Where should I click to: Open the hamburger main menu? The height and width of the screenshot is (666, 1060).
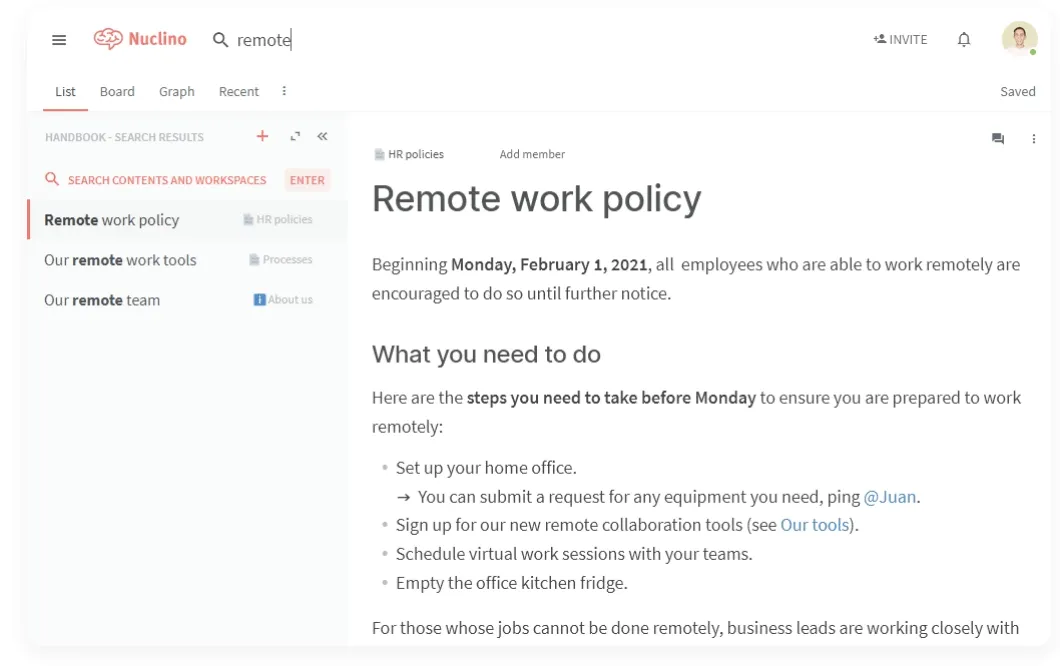click(59, 40)
